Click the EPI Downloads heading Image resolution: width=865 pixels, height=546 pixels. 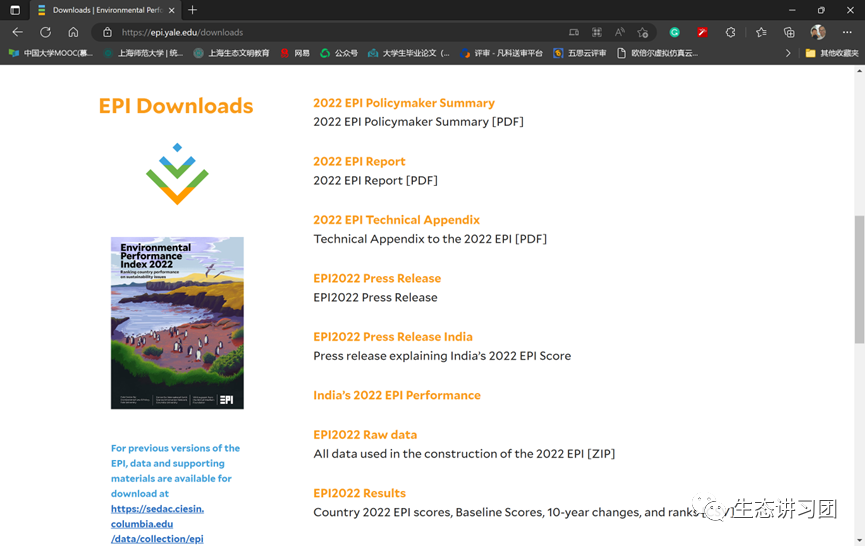176,106
